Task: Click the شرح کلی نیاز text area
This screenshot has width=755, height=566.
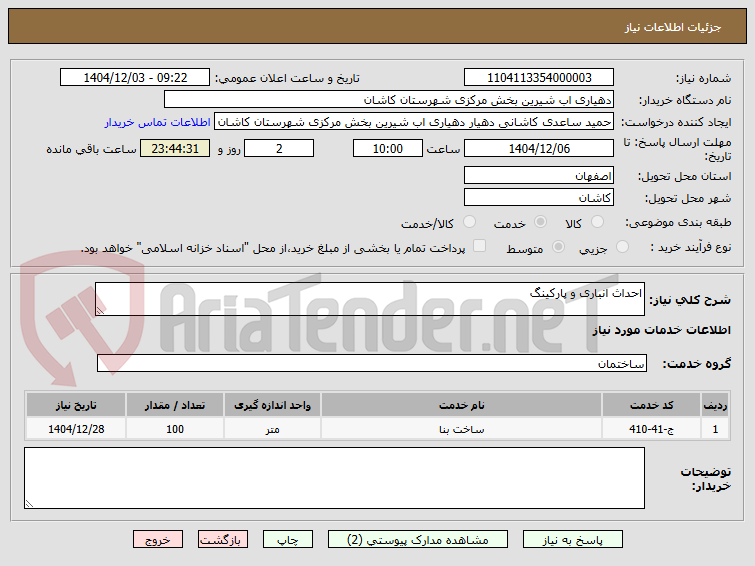Action: (370, 299)
